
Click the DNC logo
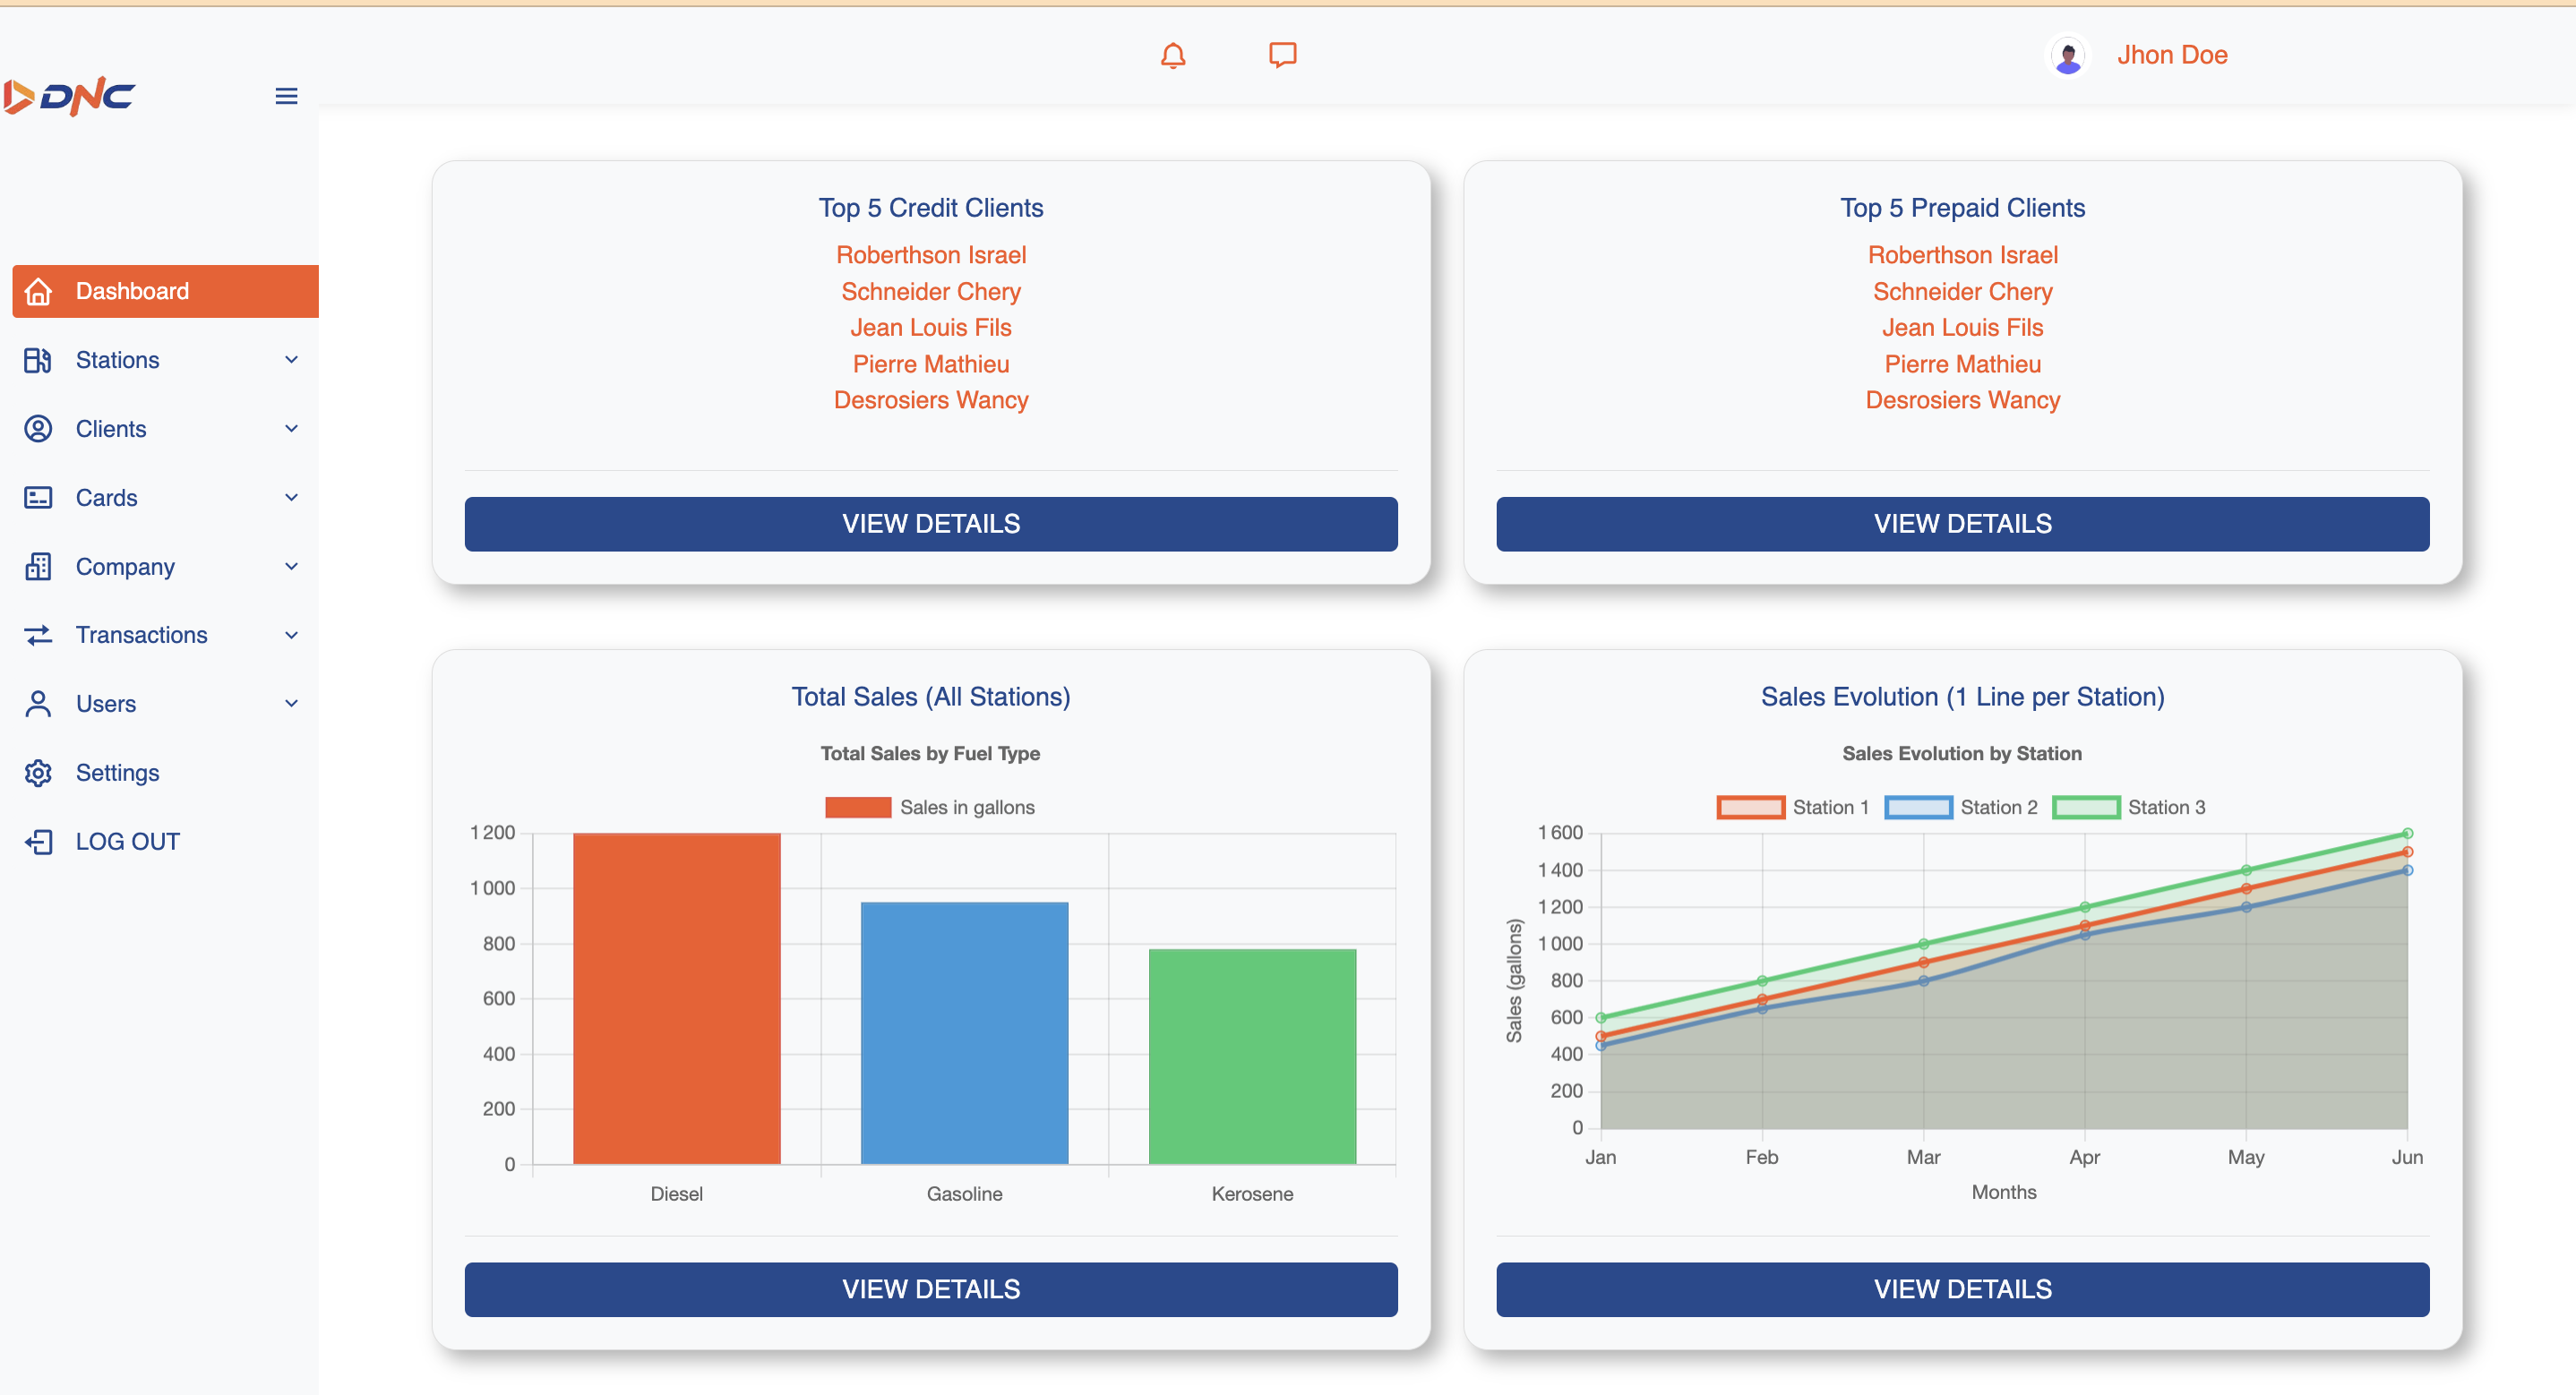(70, 97)
